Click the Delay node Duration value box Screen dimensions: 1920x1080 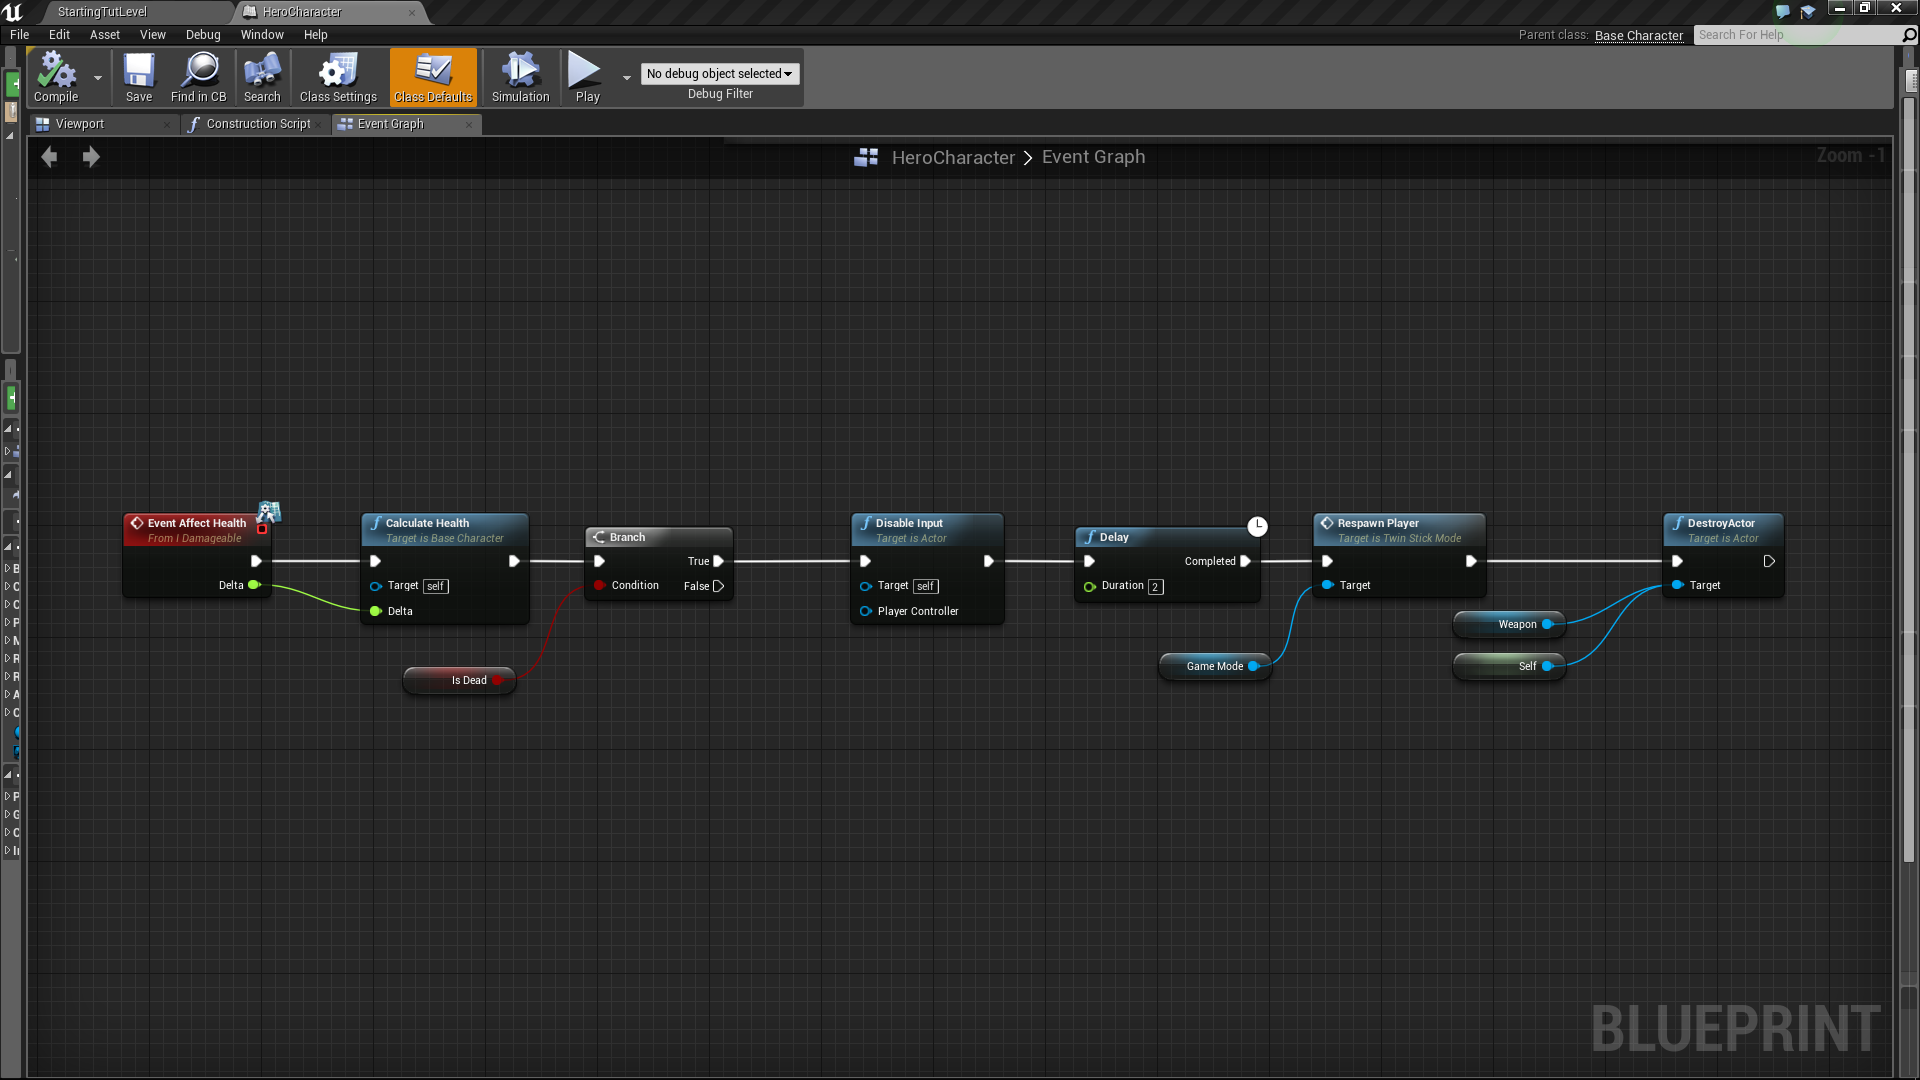pyautogui.click(x=1155, y=587)
